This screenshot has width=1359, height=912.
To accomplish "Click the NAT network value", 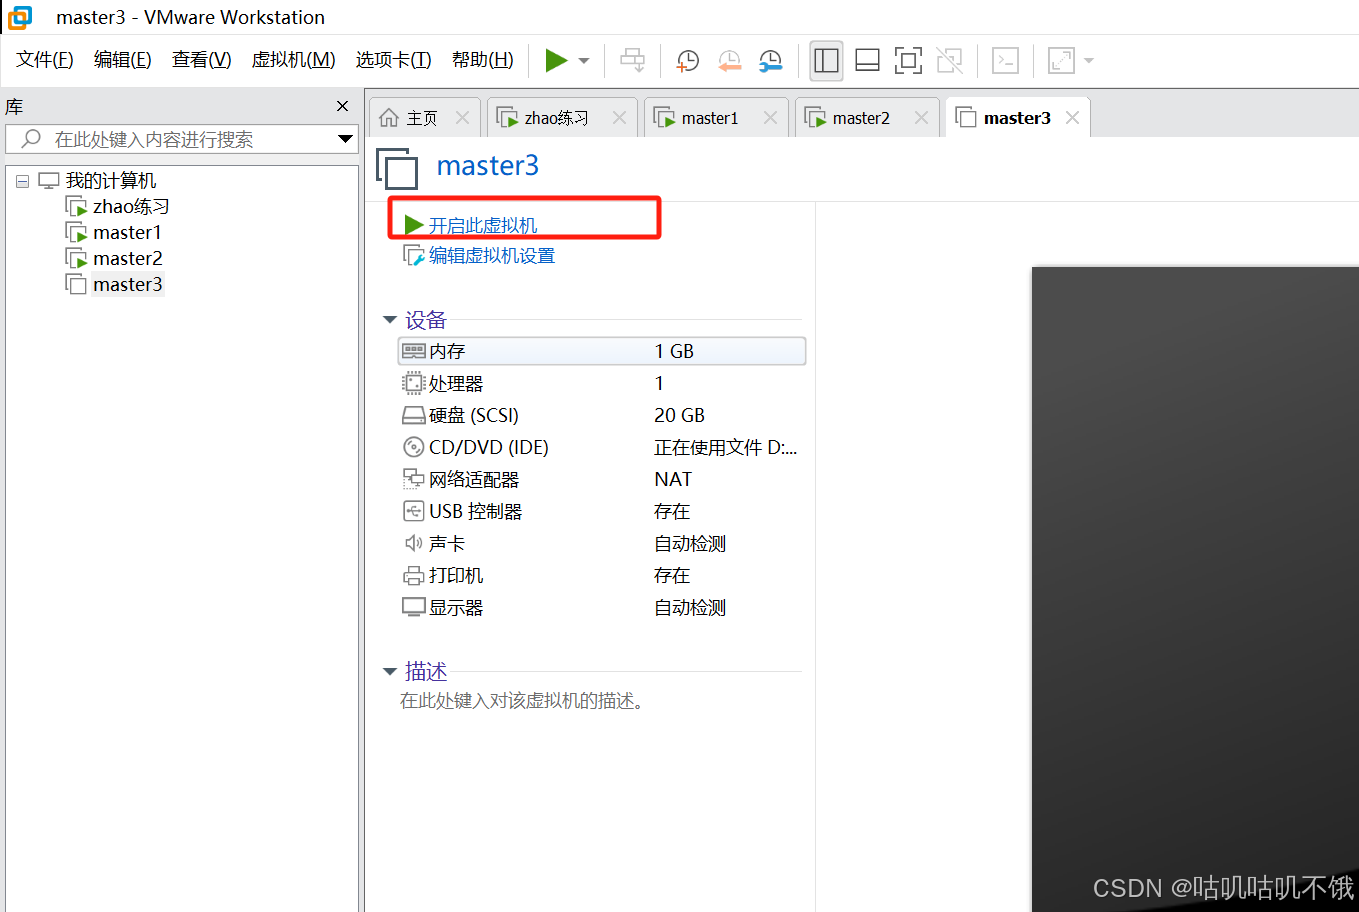I will coord(673,479).
